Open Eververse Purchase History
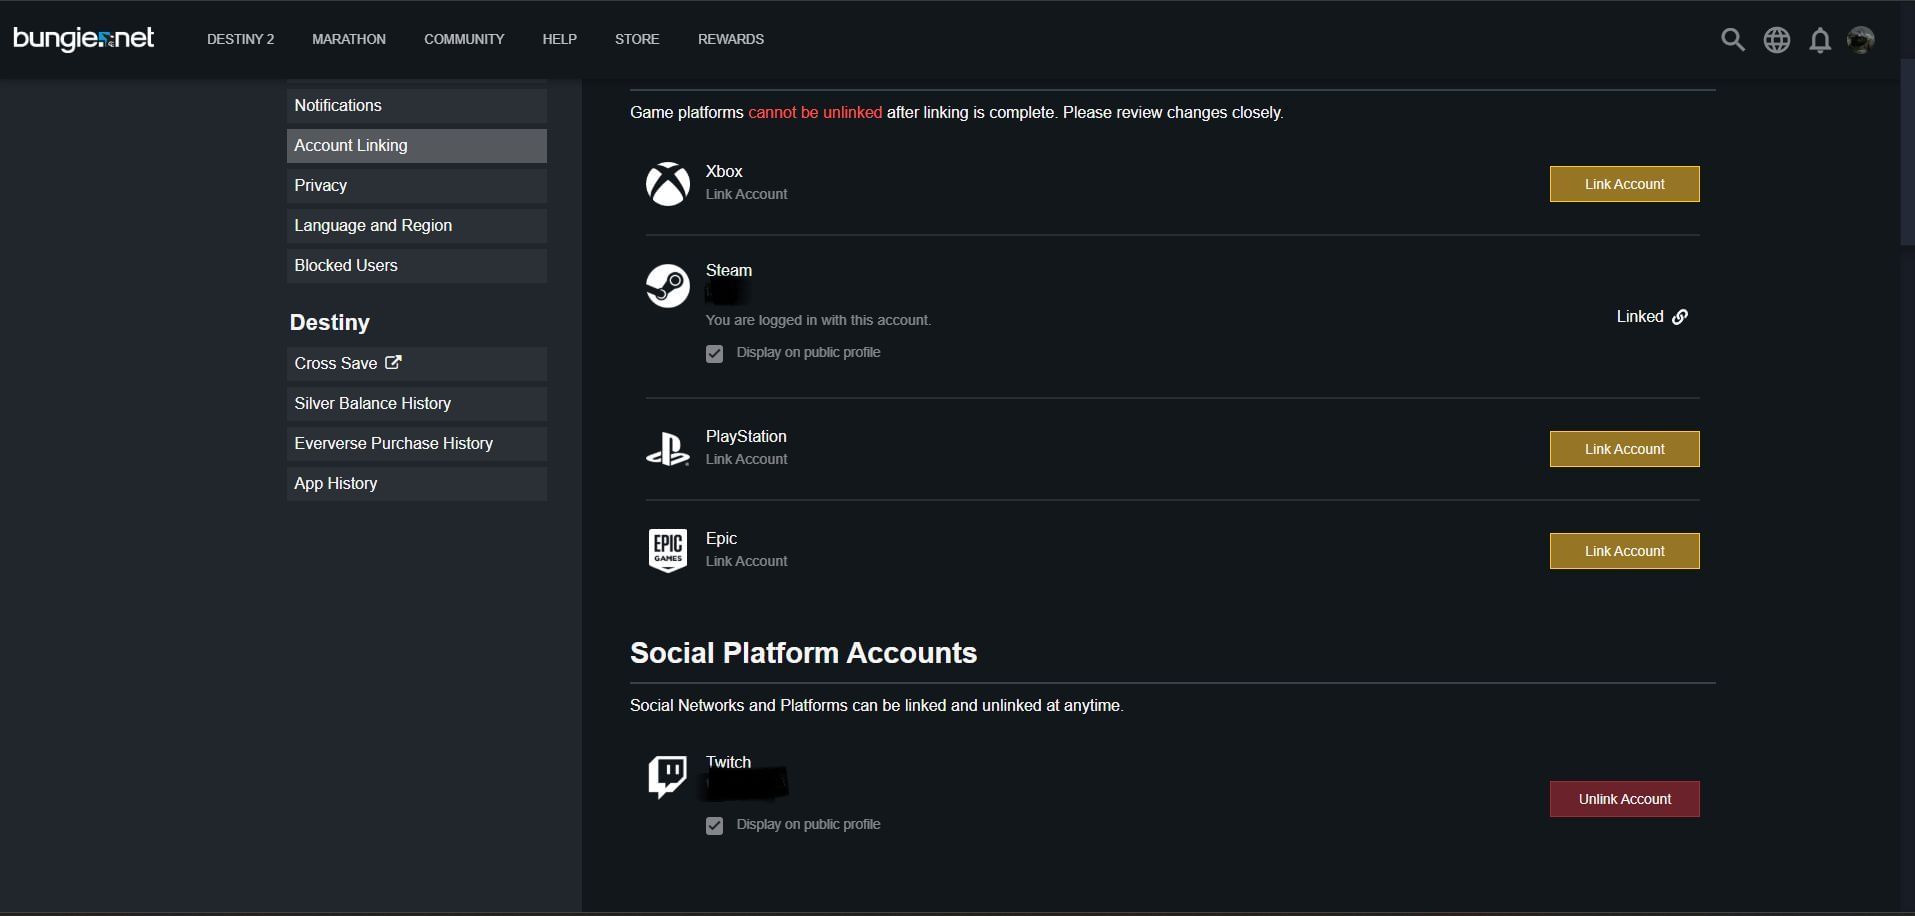The image size is (1915, 916). 417,444
